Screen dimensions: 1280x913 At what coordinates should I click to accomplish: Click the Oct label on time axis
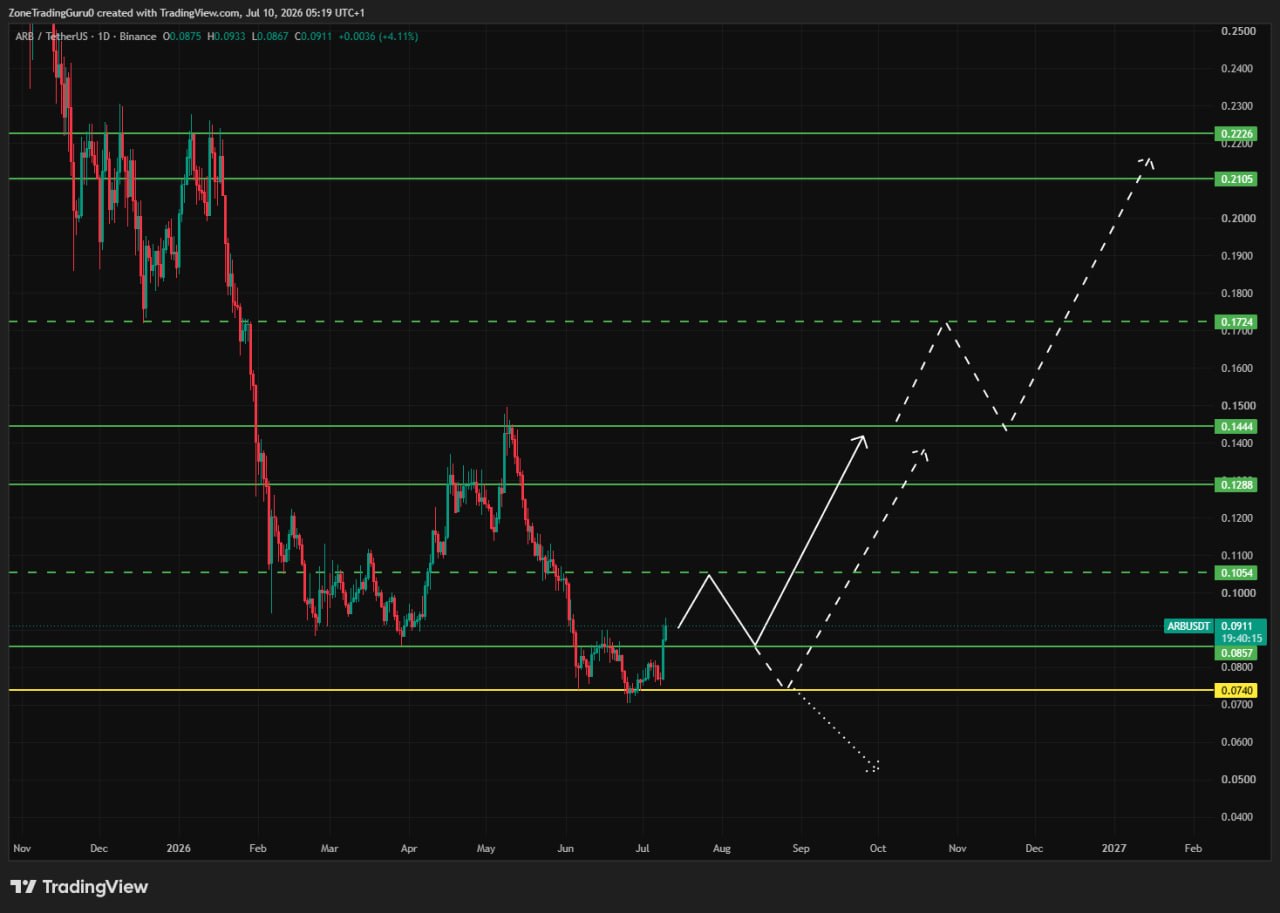point(877,848)
